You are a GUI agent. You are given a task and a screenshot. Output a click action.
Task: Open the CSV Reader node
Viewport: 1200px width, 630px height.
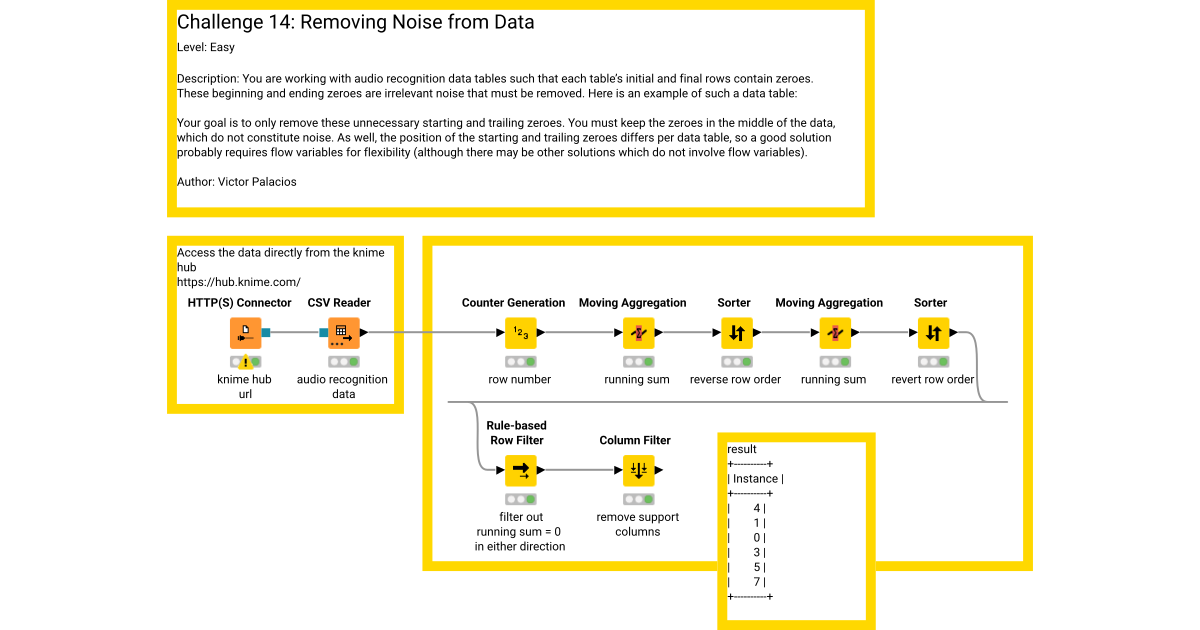343,332
